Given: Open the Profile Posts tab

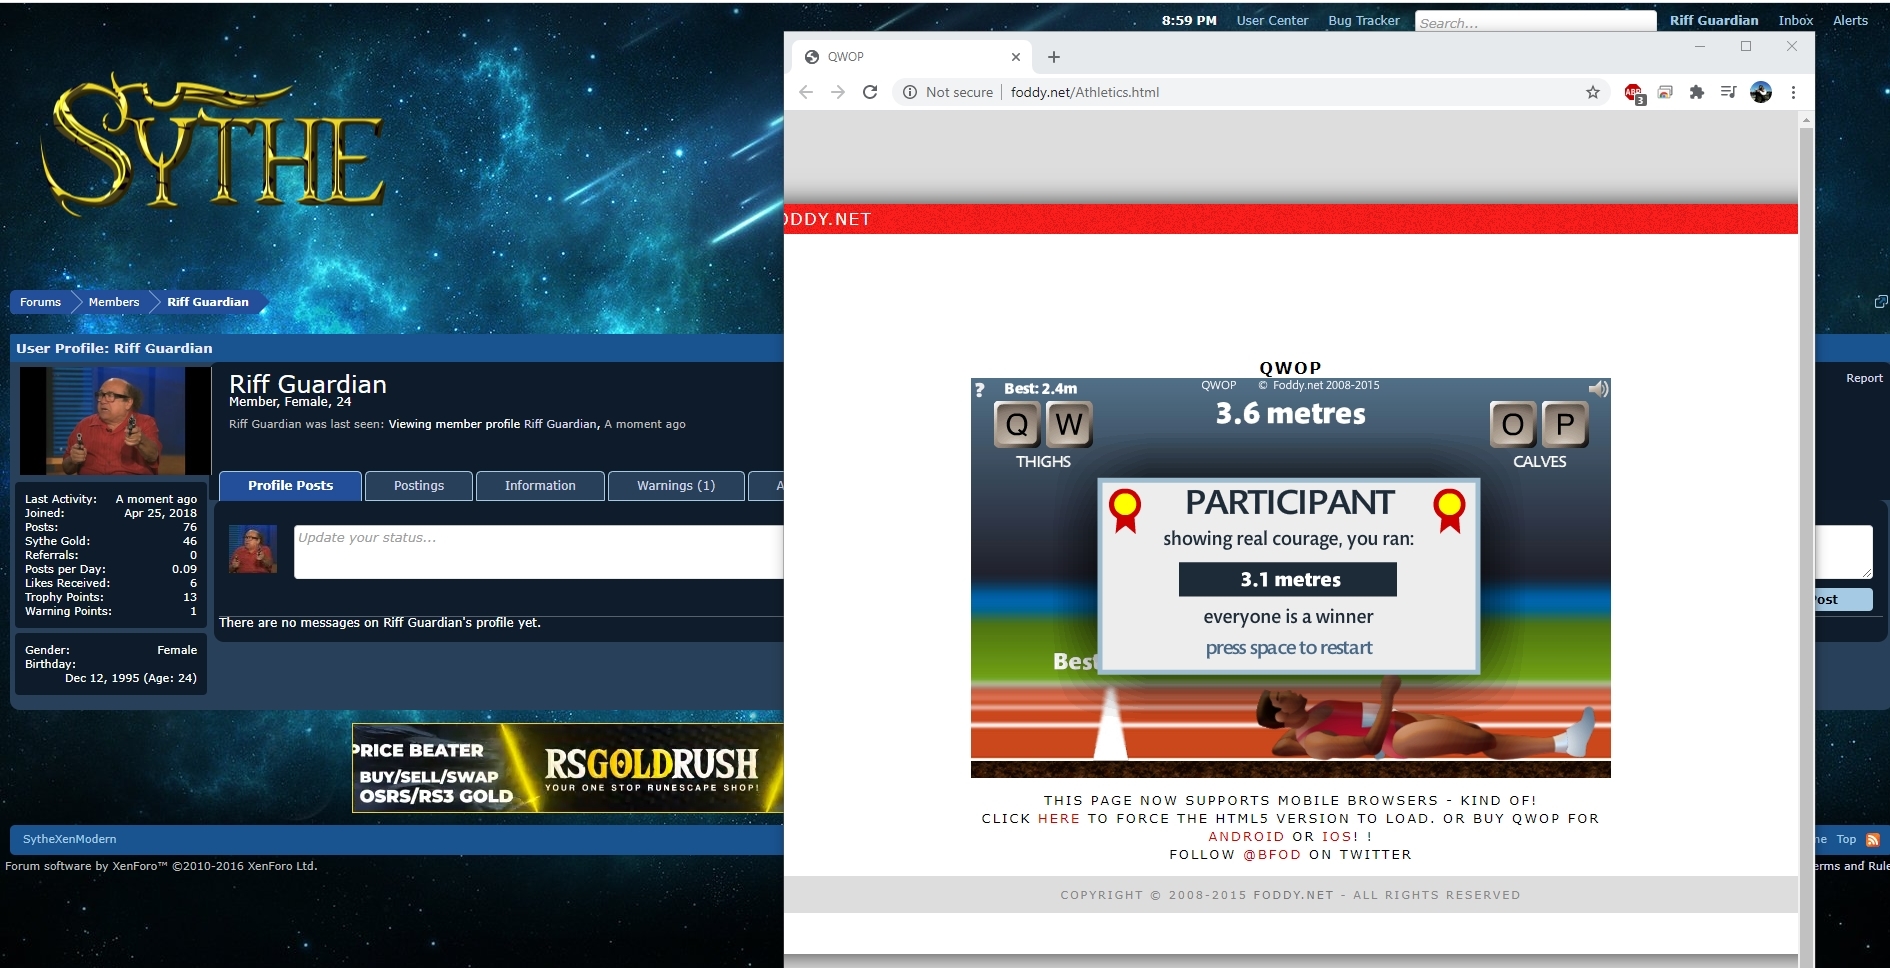Looking at the screenshot, I should 291,485.
